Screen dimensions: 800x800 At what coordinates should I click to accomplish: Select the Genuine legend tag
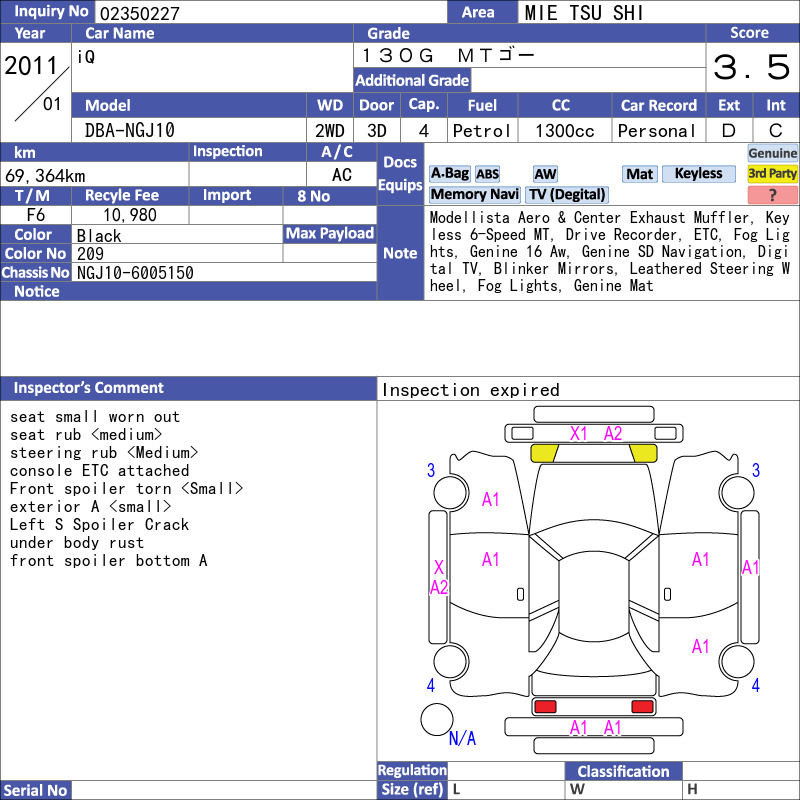coord(772,153)
